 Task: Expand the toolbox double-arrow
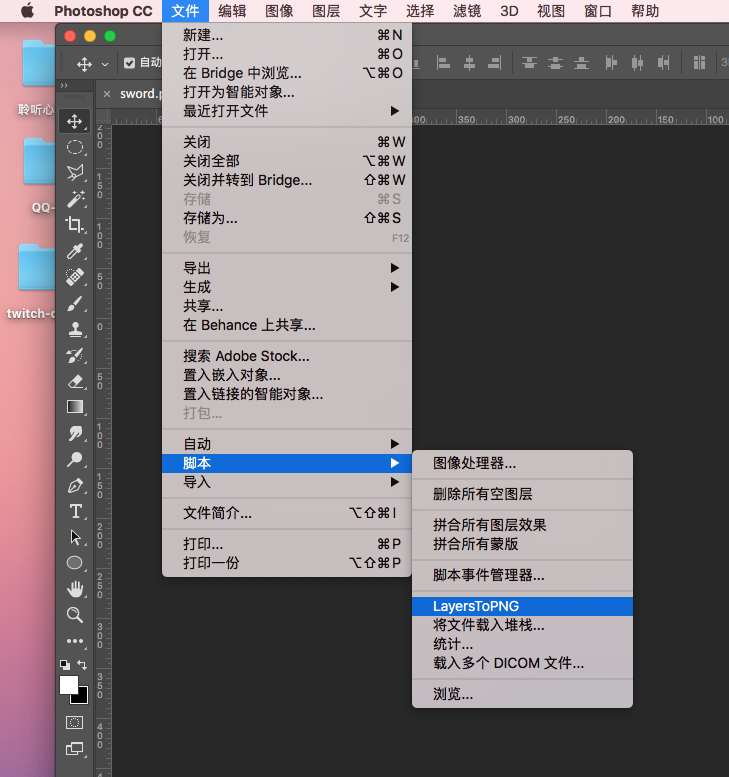(64, 85)
